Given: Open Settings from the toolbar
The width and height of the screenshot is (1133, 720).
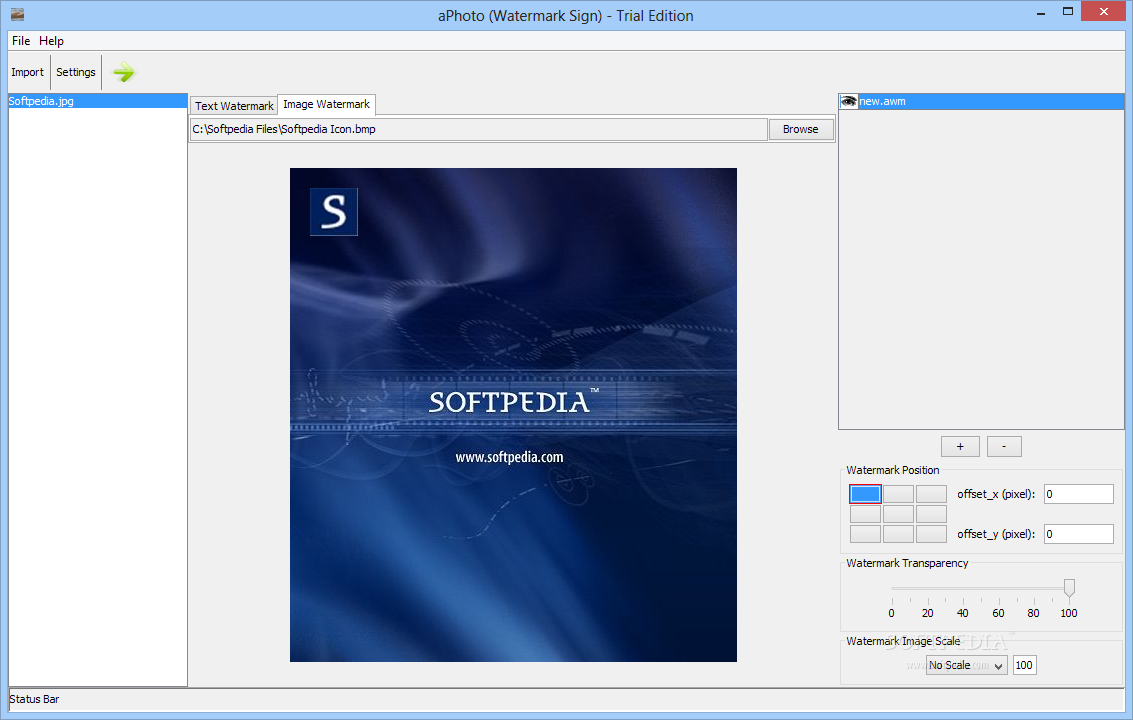Looking at the screenshot, I should point(76,72).
